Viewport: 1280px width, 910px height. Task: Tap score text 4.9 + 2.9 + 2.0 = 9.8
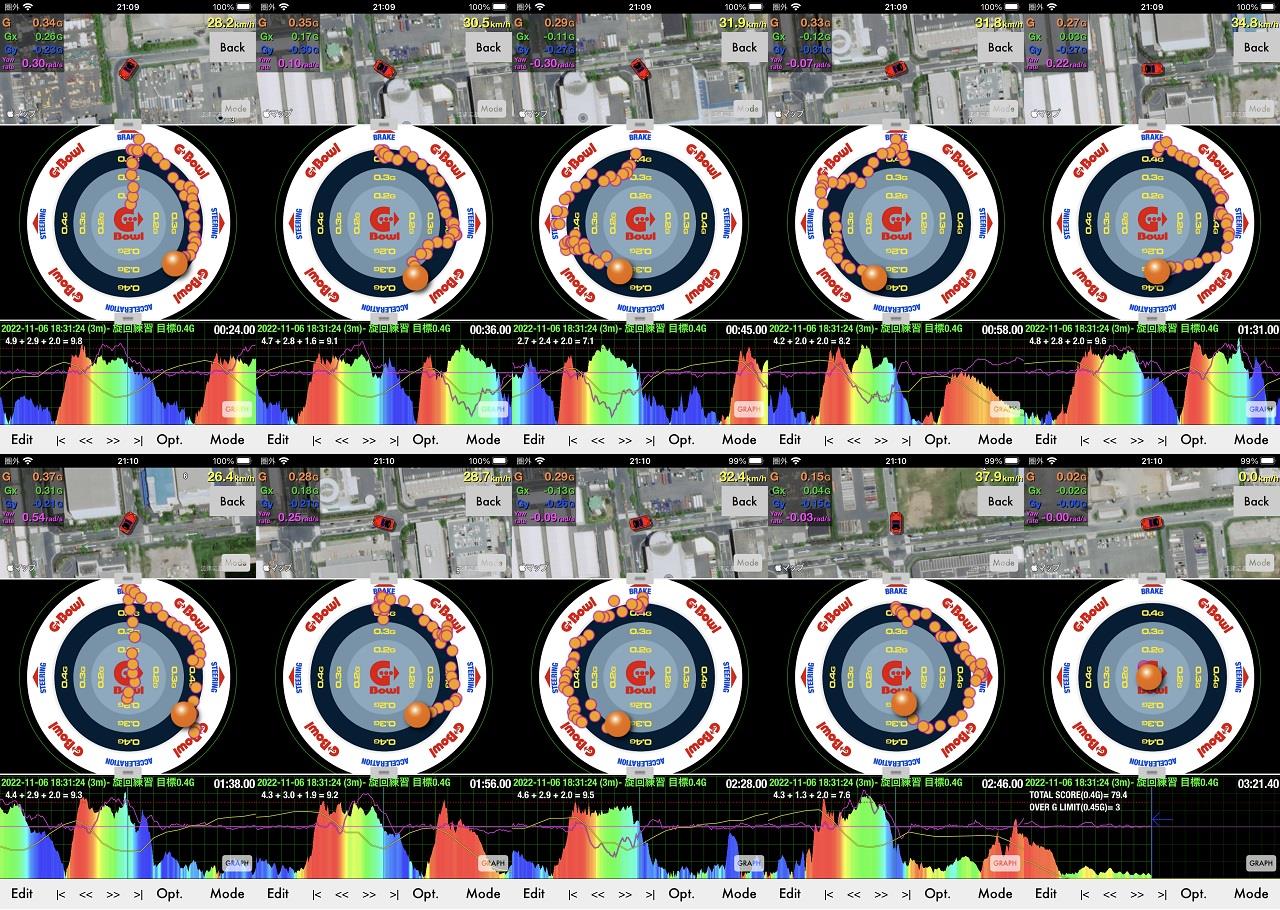coord(43,342)
